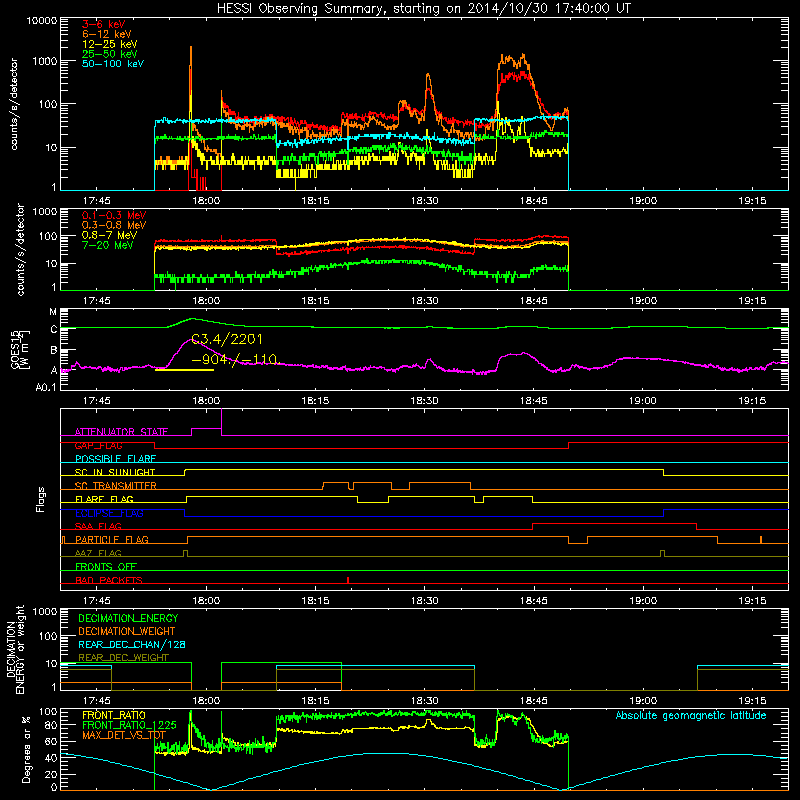The height and width of the screenshot is (800, 800).
Task: Select the yellow 12-25 keV legend label
Action: click(110, 44)
